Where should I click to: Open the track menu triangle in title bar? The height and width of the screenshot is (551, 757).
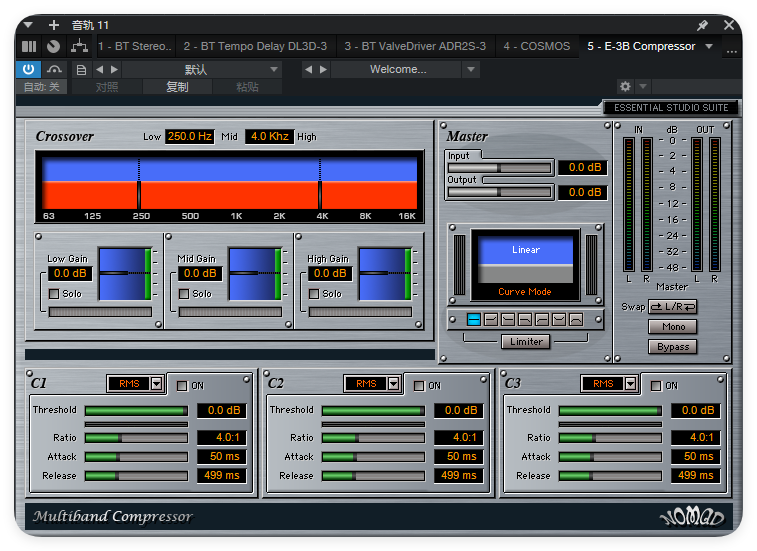click(x=28, y=25)
